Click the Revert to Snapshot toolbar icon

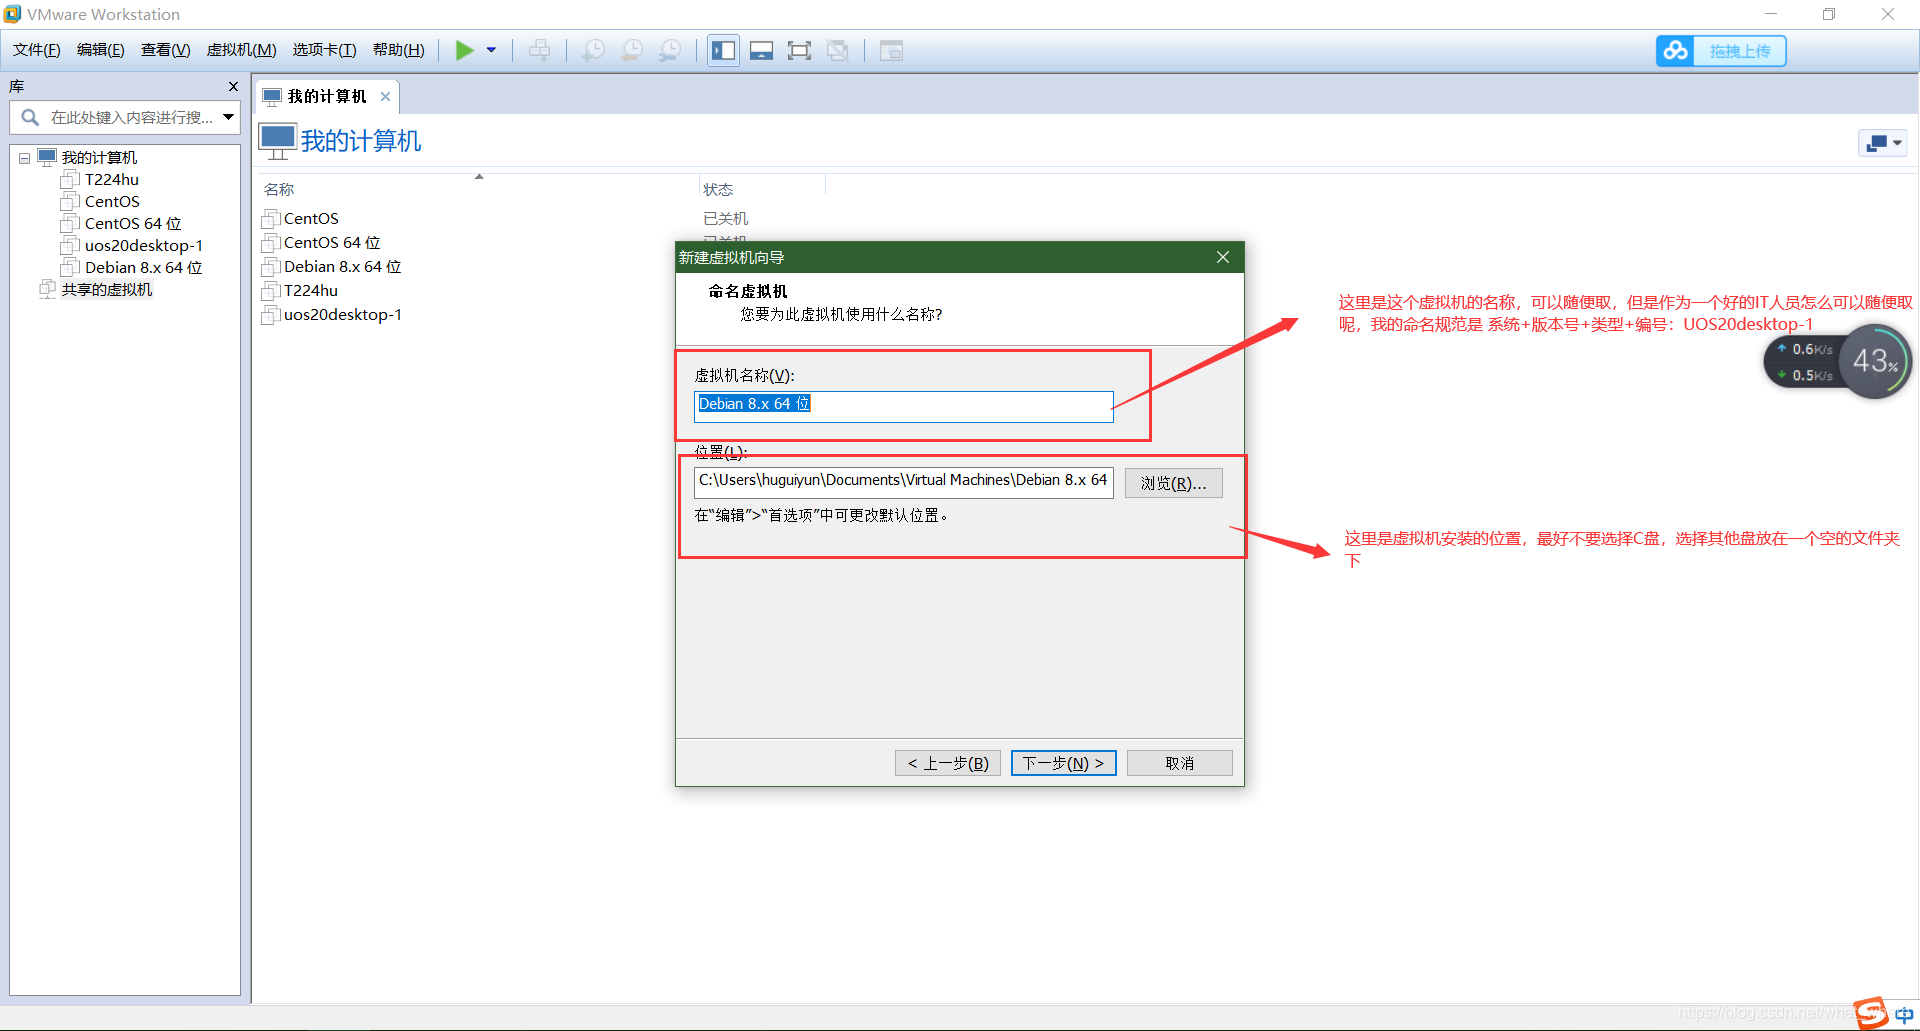coord(632,50)
